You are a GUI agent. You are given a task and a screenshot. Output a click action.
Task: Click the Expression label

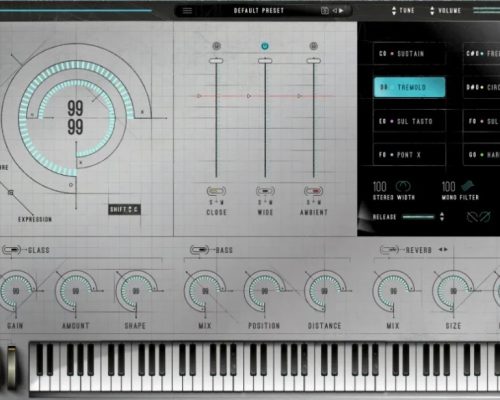[35, 219]
